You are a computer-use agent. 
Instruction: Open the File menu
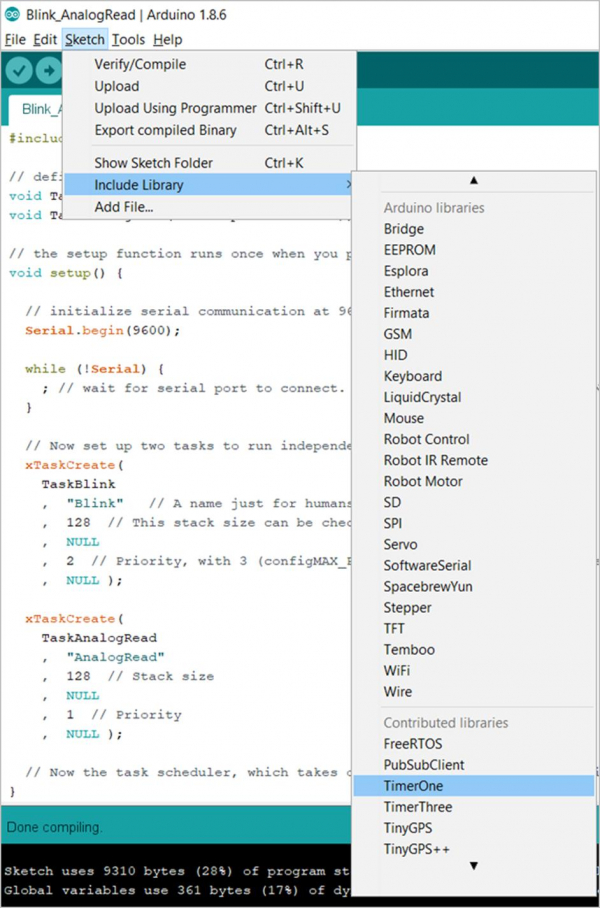coord(15,40)
